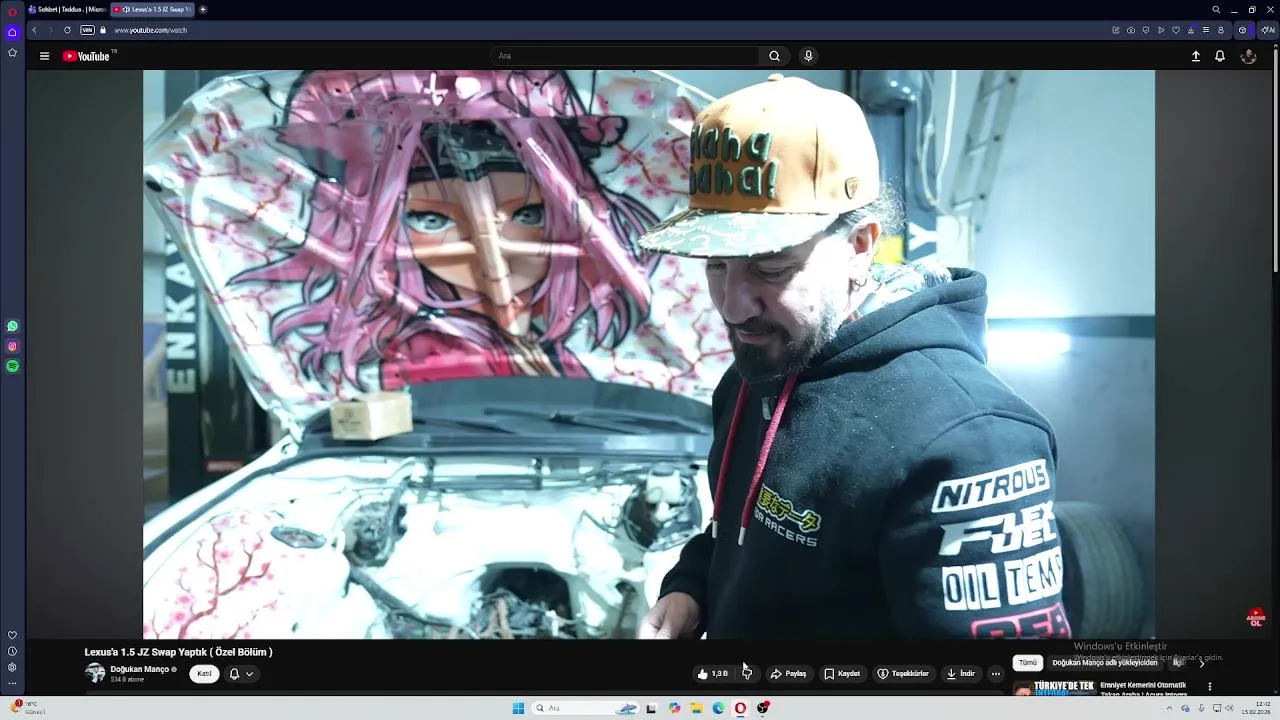
Task: Open Spotify in Opera sidebar
Action: pos(12,366)
